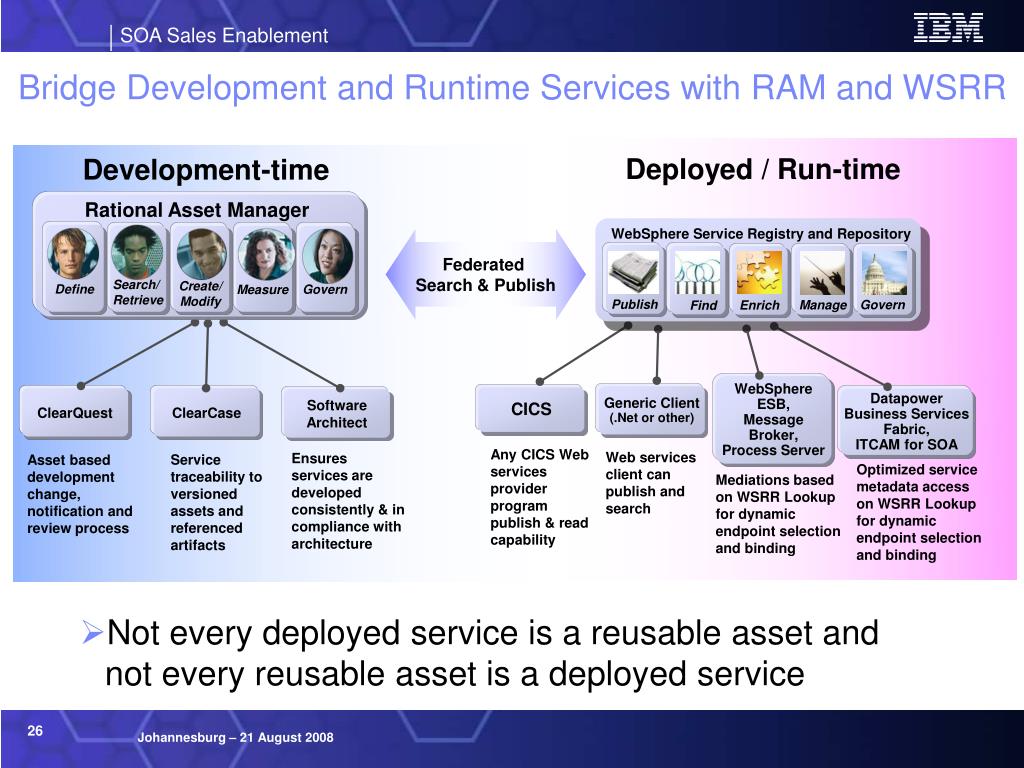Click the Generic Client (.Net or other) box
The image size is (1024, 768).
[x=651, y=409]
